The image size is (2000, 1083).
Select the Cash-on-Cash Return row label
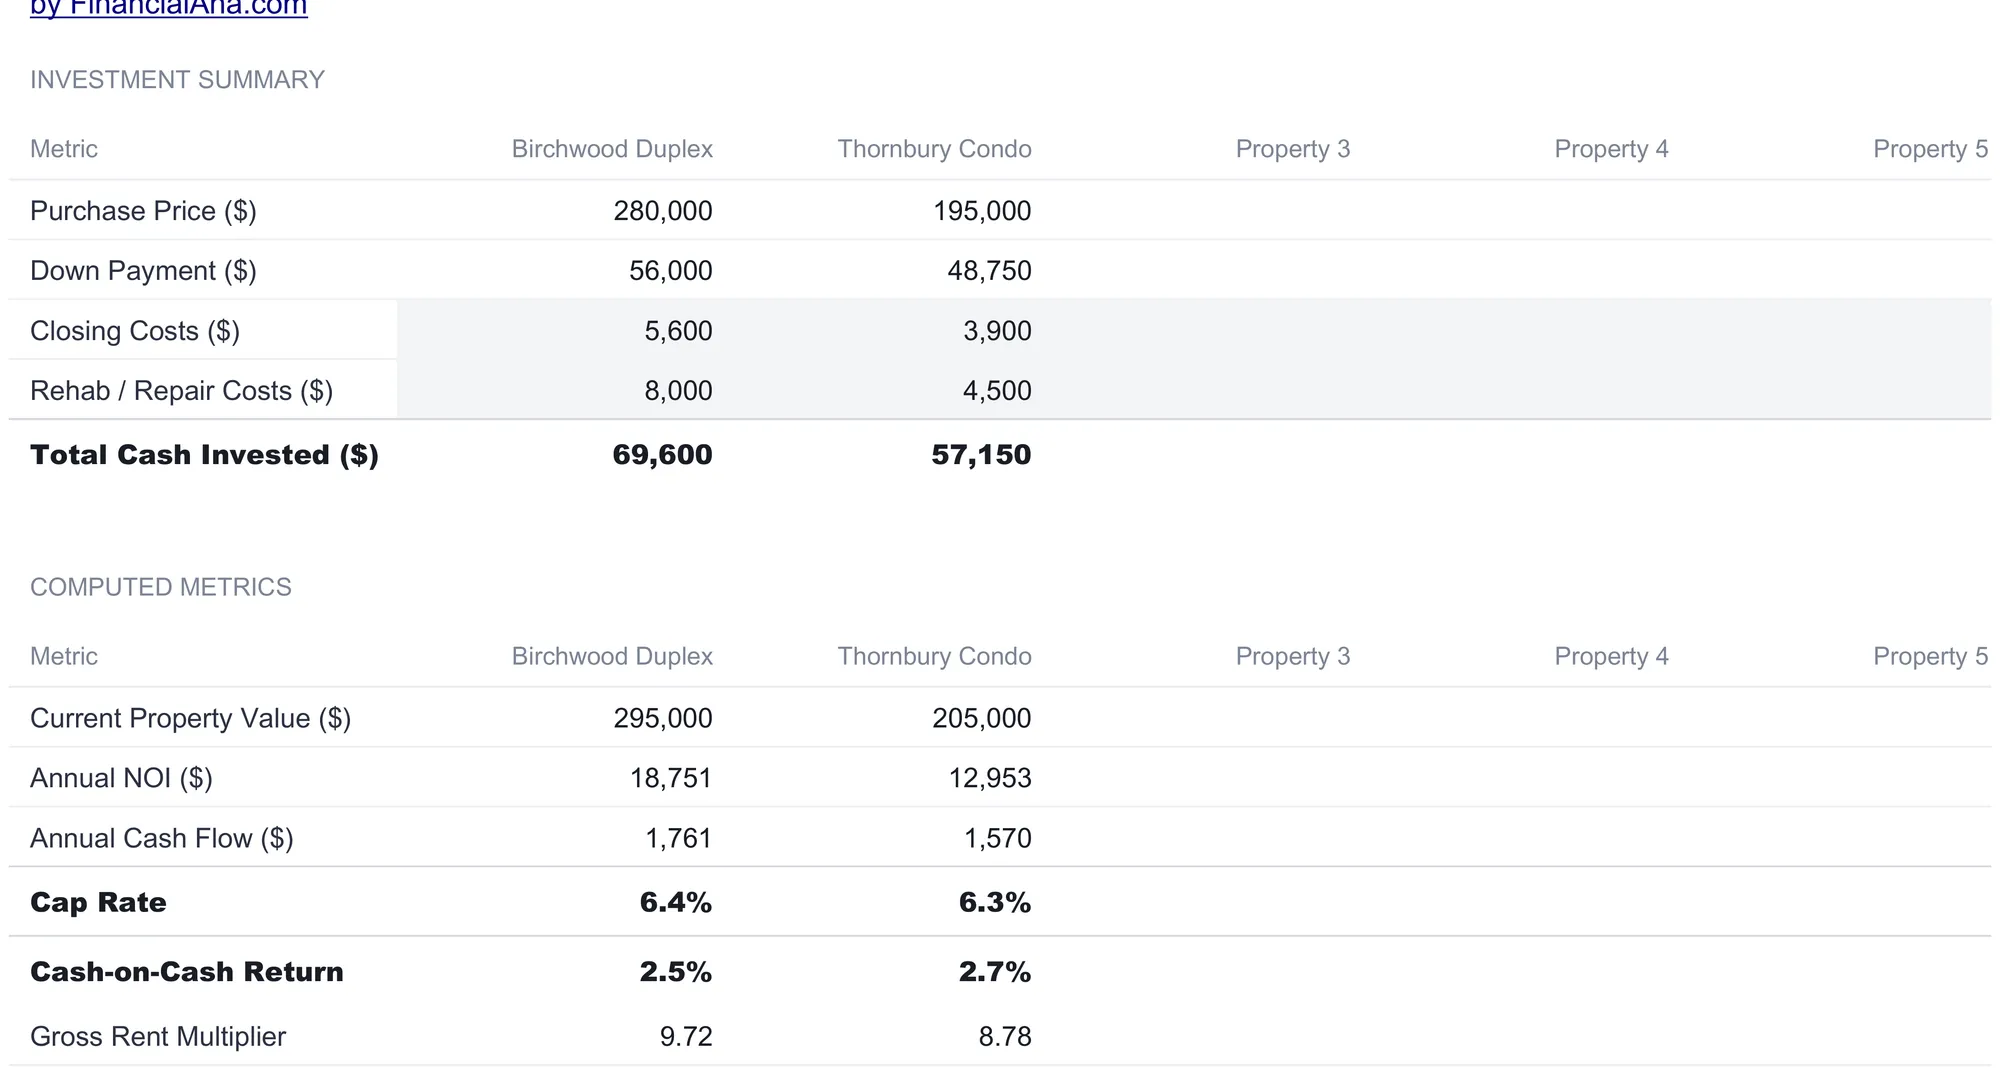coord(187,972)
